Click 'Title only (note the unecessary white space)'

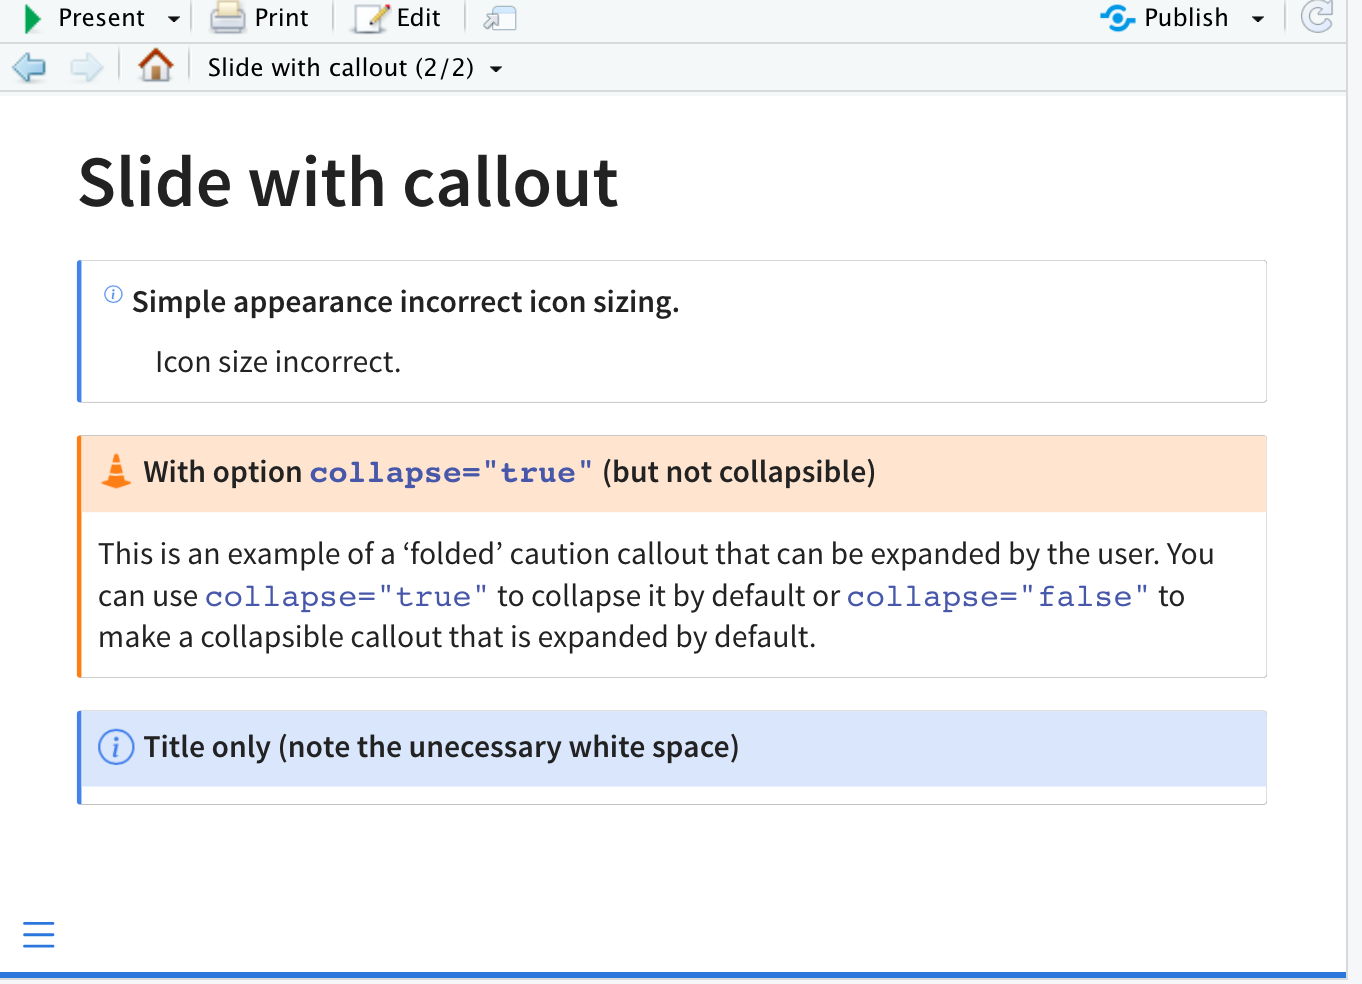441,747
